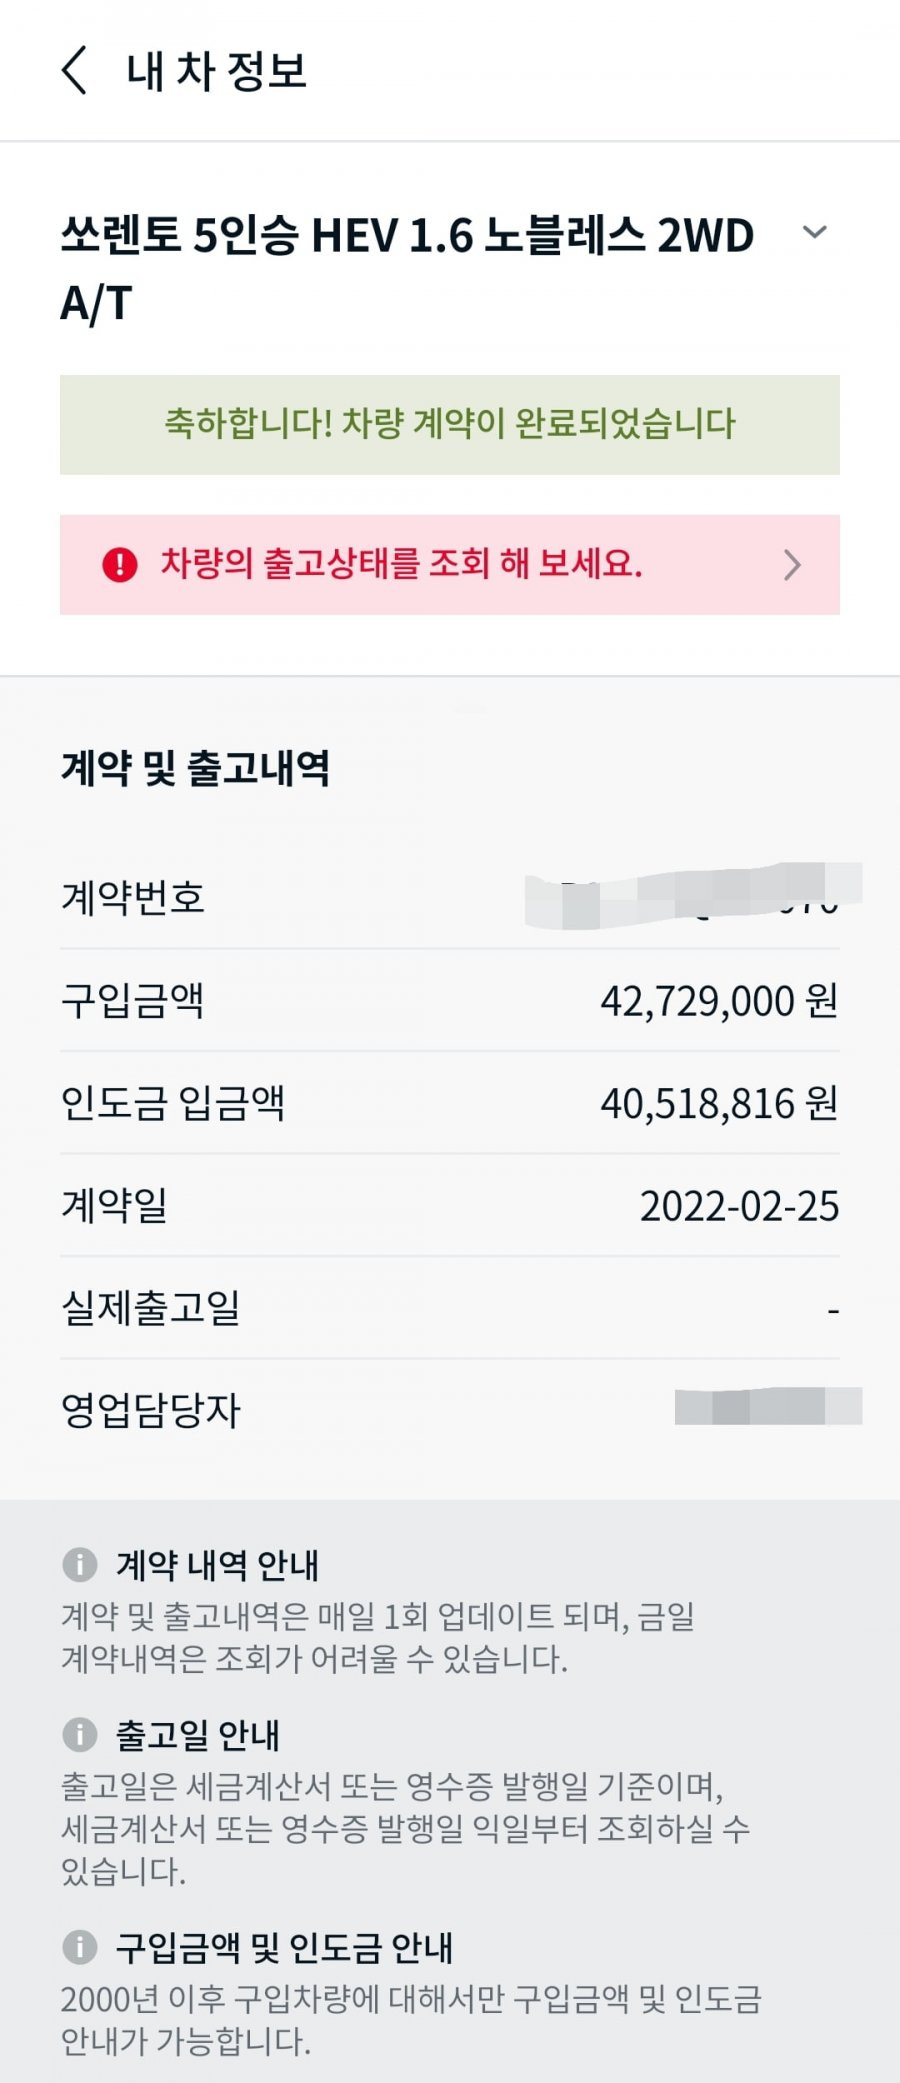Click the info icon beside 출고일 안내
Screen dimensions: 900x2083
[x=80, y=1734]
